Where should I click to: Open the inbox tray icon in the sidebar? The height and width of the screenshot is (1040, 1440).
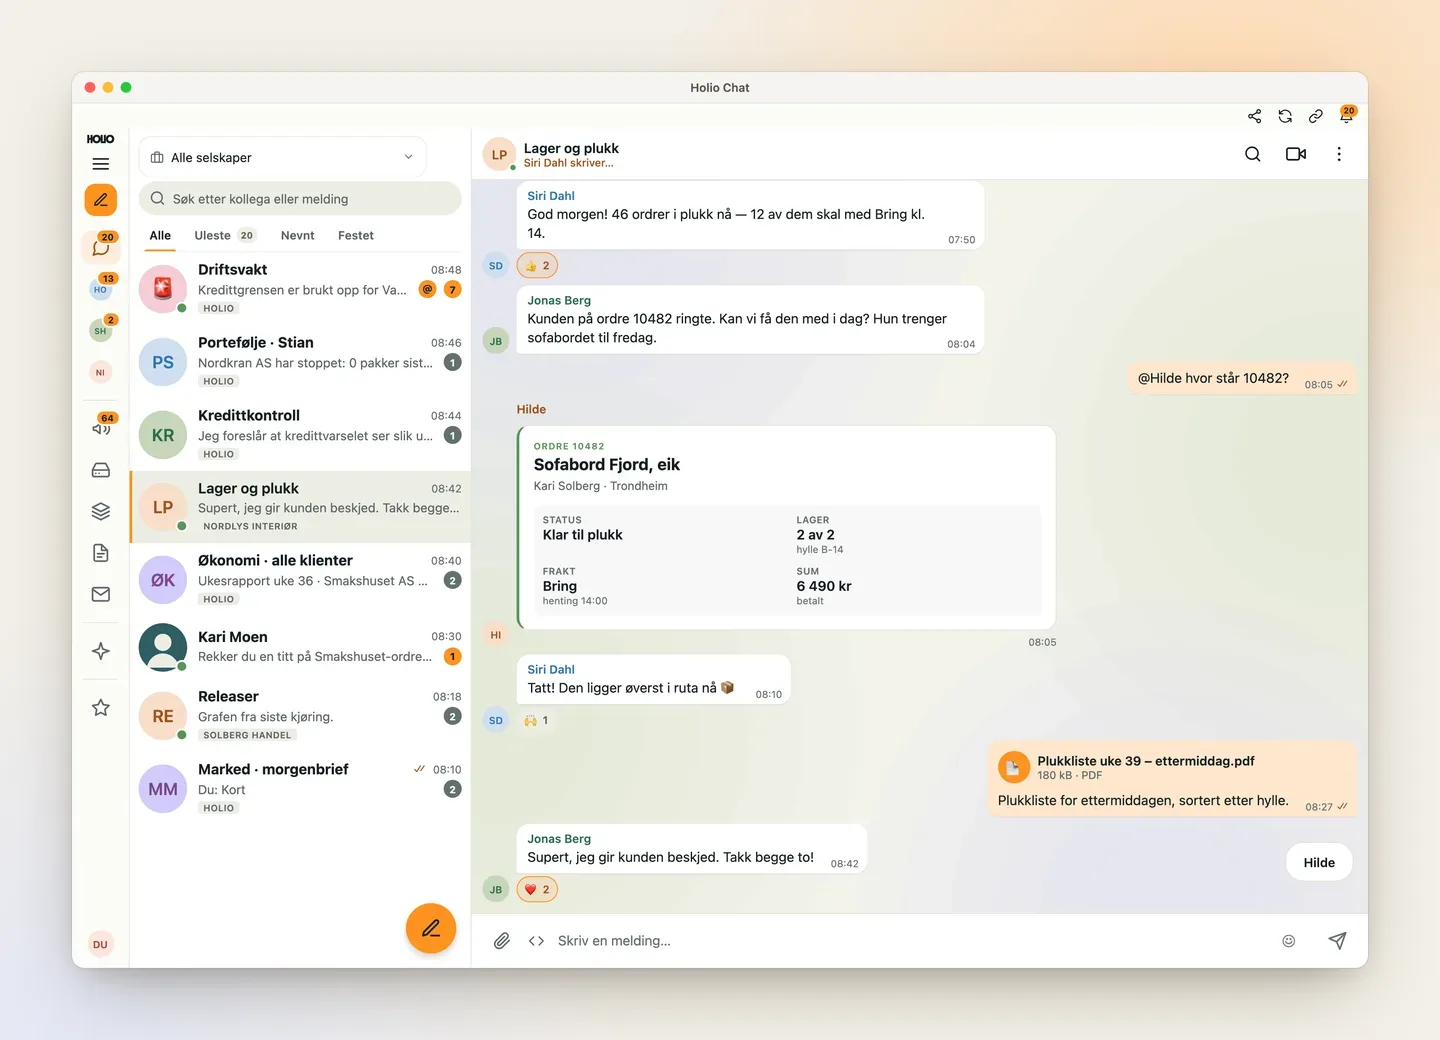[101, 470]
